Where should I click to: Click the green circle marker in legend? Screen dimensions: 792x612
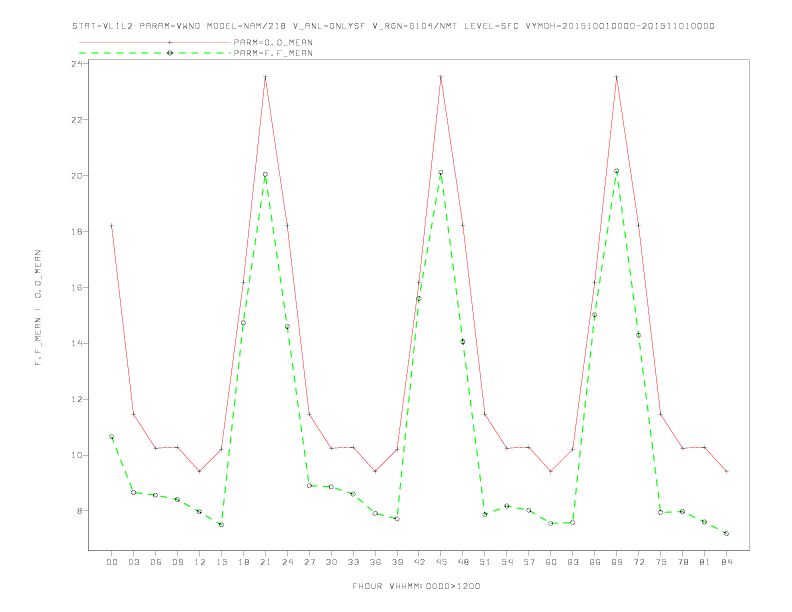(x=170, y=53)
